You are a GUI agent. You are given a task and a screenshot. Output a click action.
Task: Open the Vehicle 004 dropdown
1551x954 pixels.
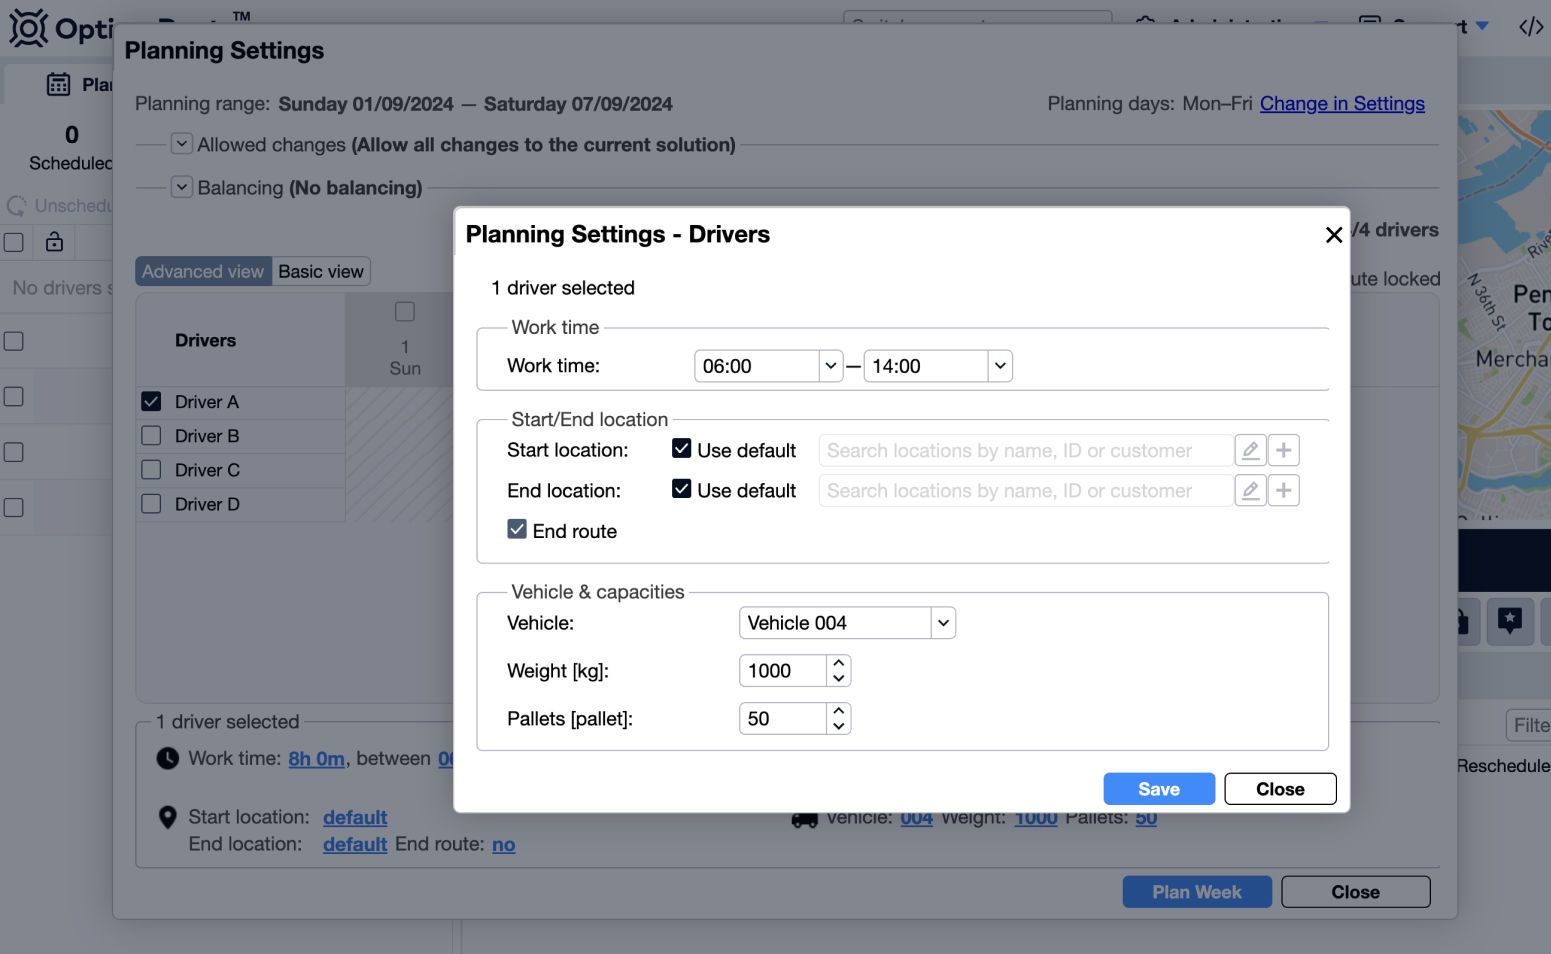(x=942, y=623)
